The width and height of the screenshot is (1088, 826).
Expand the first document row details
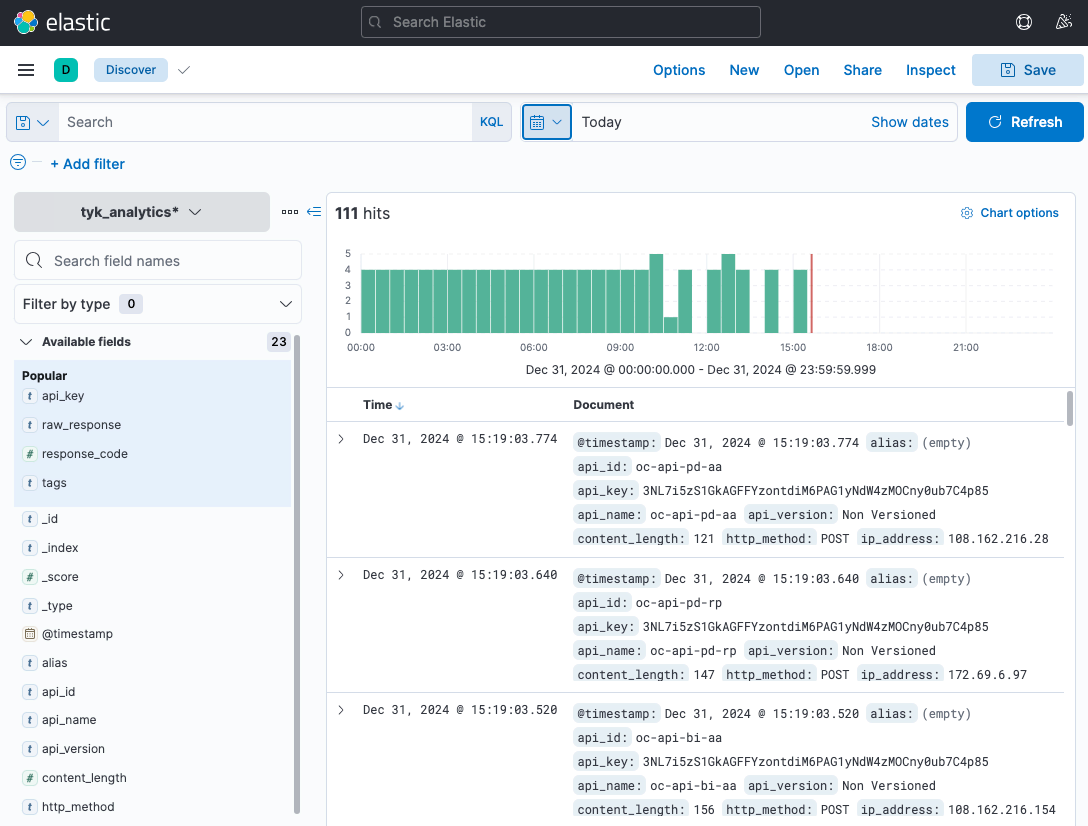tap(340, 439)
